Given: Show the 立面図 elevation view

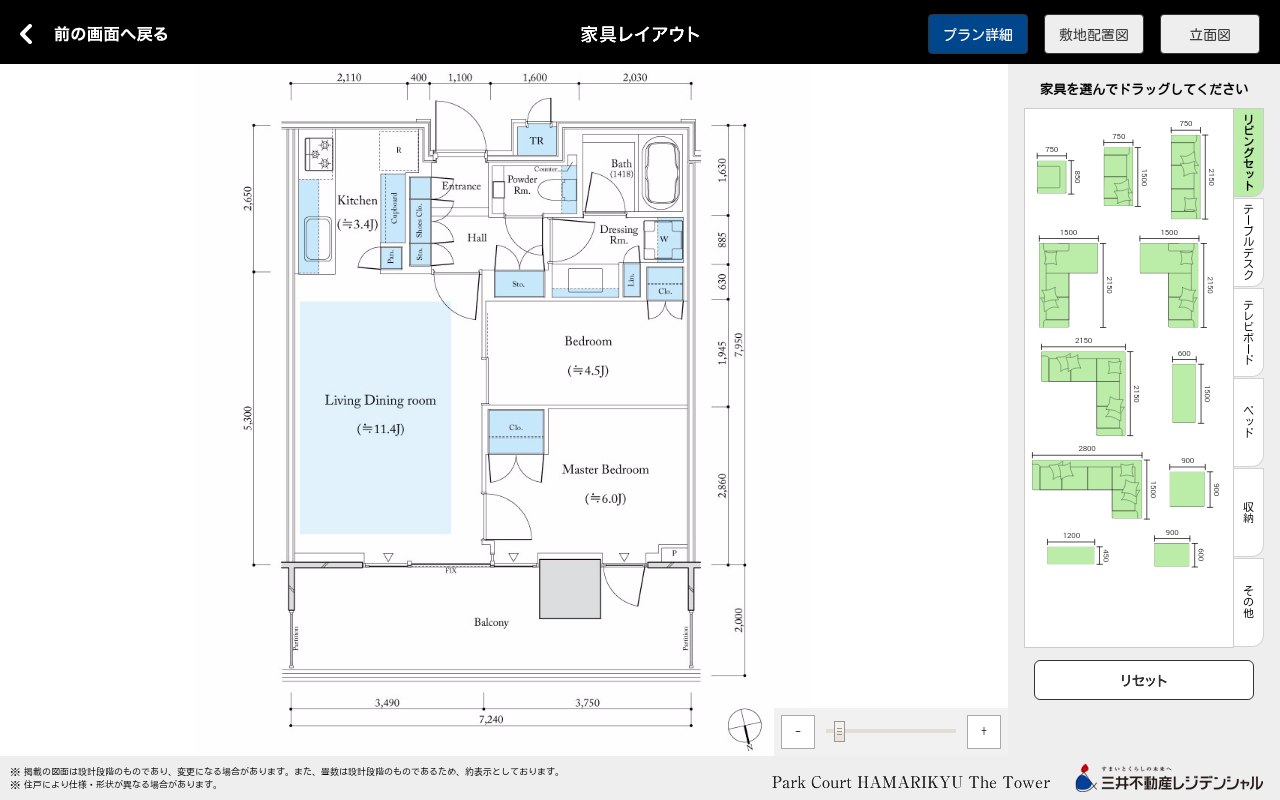Looking at the screenshot, I should click(1209, 34).
